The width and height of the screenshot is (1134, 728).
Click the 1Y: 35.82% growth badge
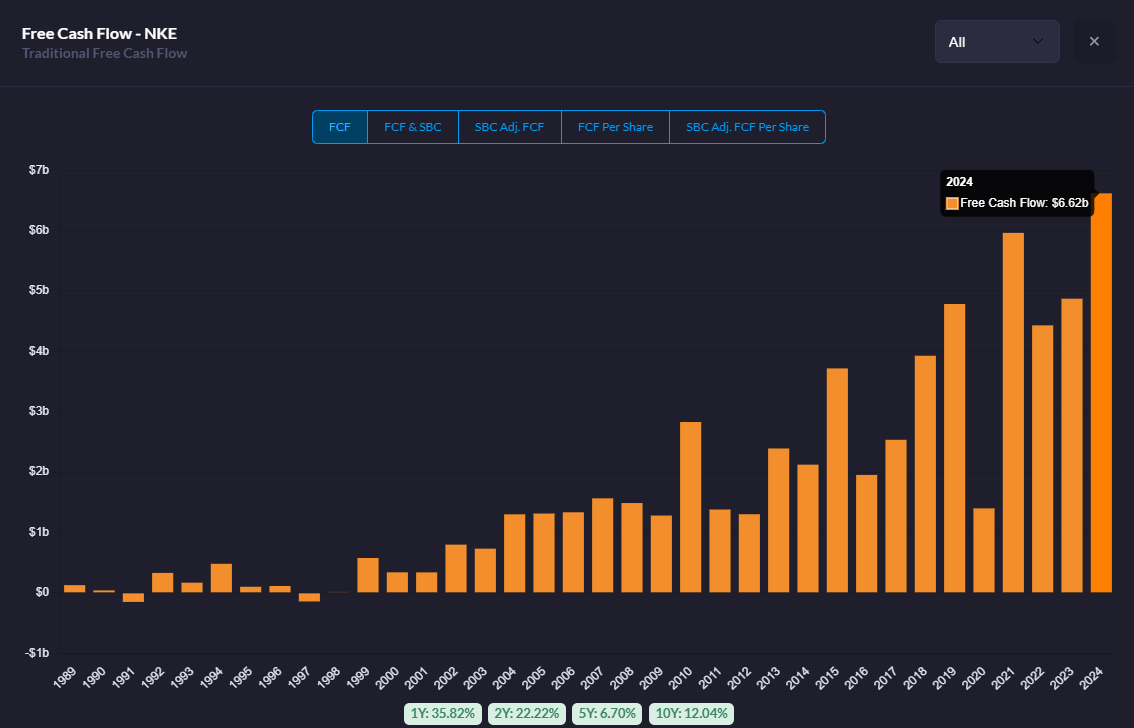pos(443,714)
